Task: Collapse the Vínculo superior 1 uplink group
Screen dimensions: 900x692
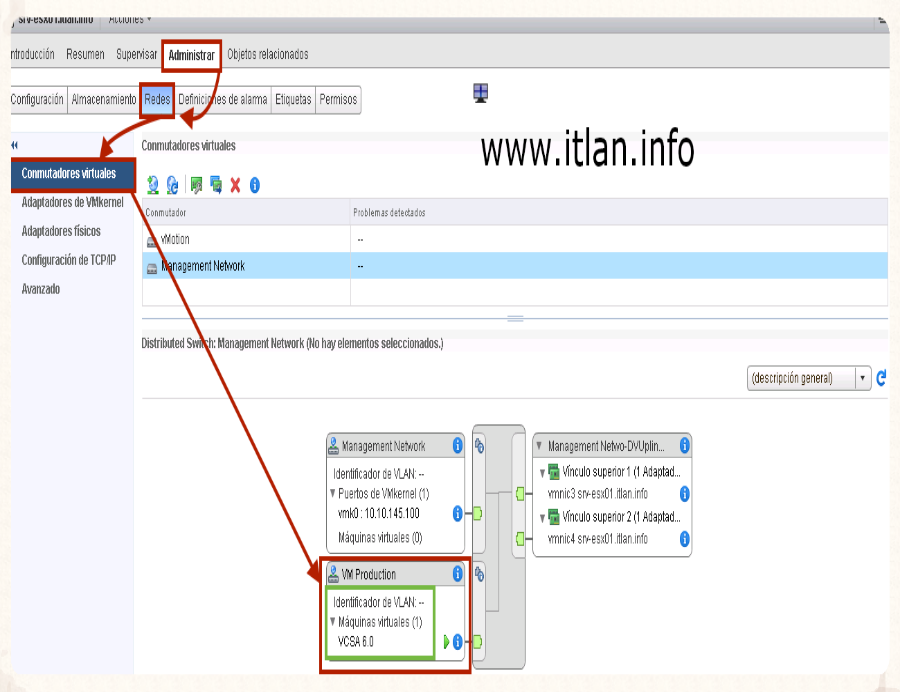Action: pos(542,473)
